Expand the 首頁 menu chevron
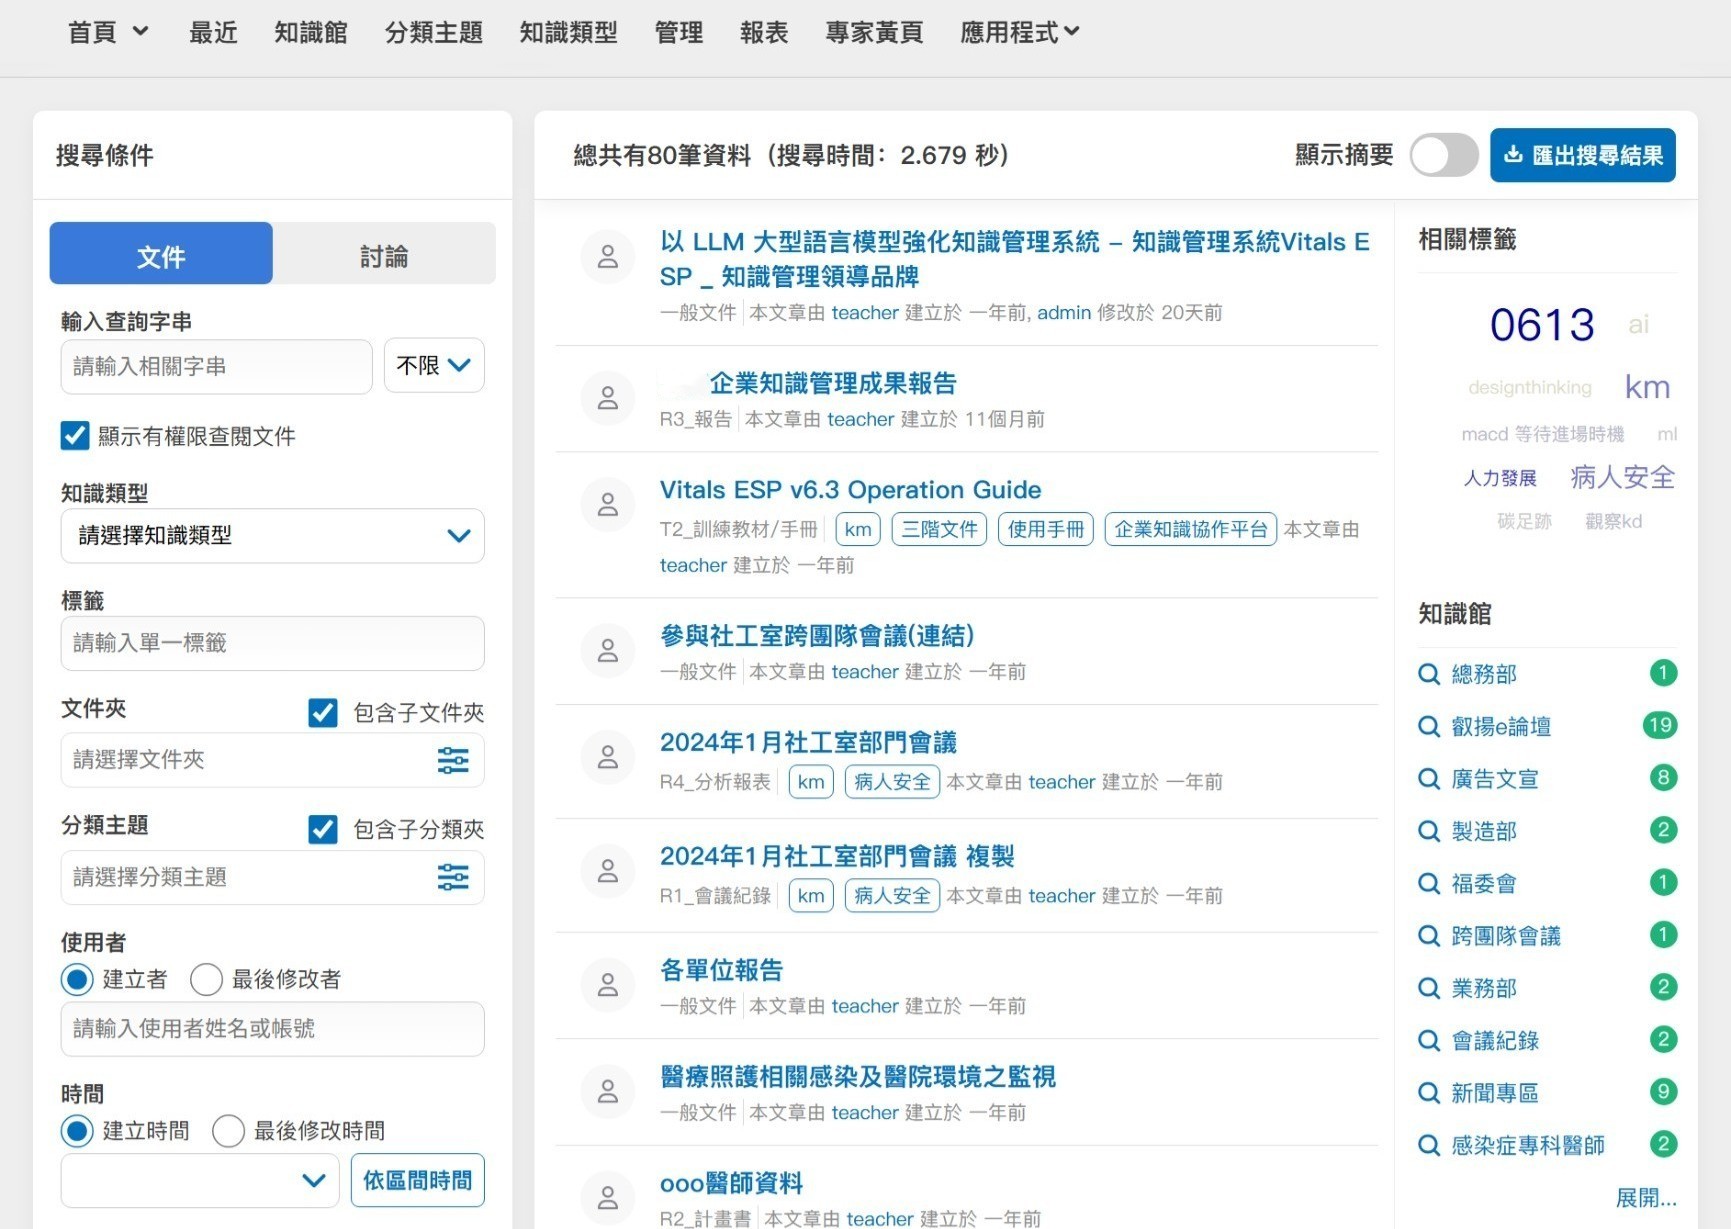Viewport: 1731px width, 1229px height. pyautogui.click(x=141, y=31)
